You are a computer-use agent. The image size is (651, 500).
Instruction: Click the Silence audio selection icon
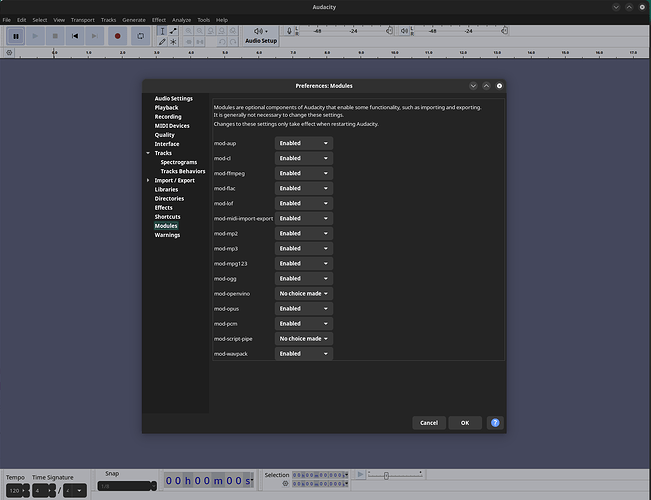coord(200,42)
